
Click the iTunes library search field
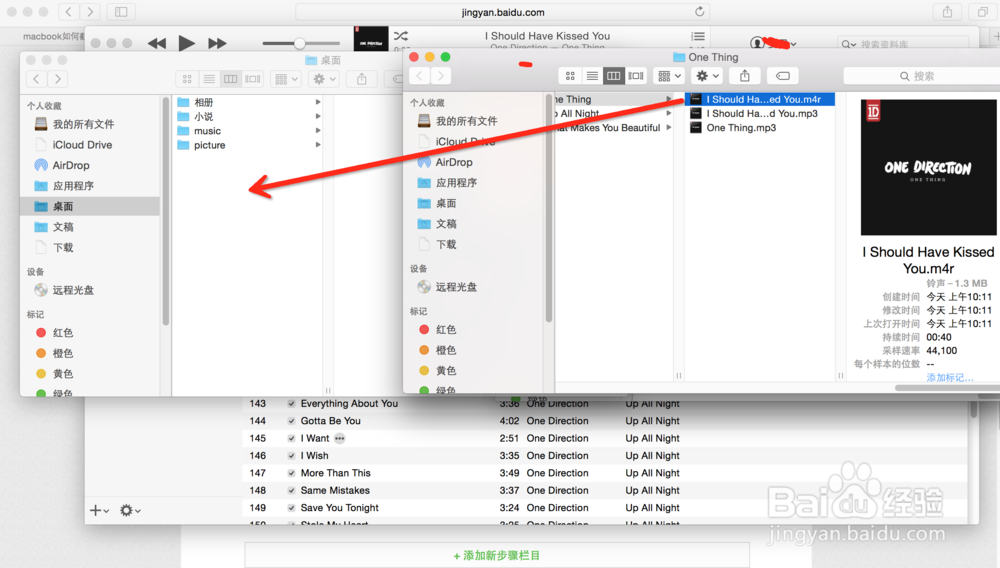pyautogui.click(x=904, y=44)
